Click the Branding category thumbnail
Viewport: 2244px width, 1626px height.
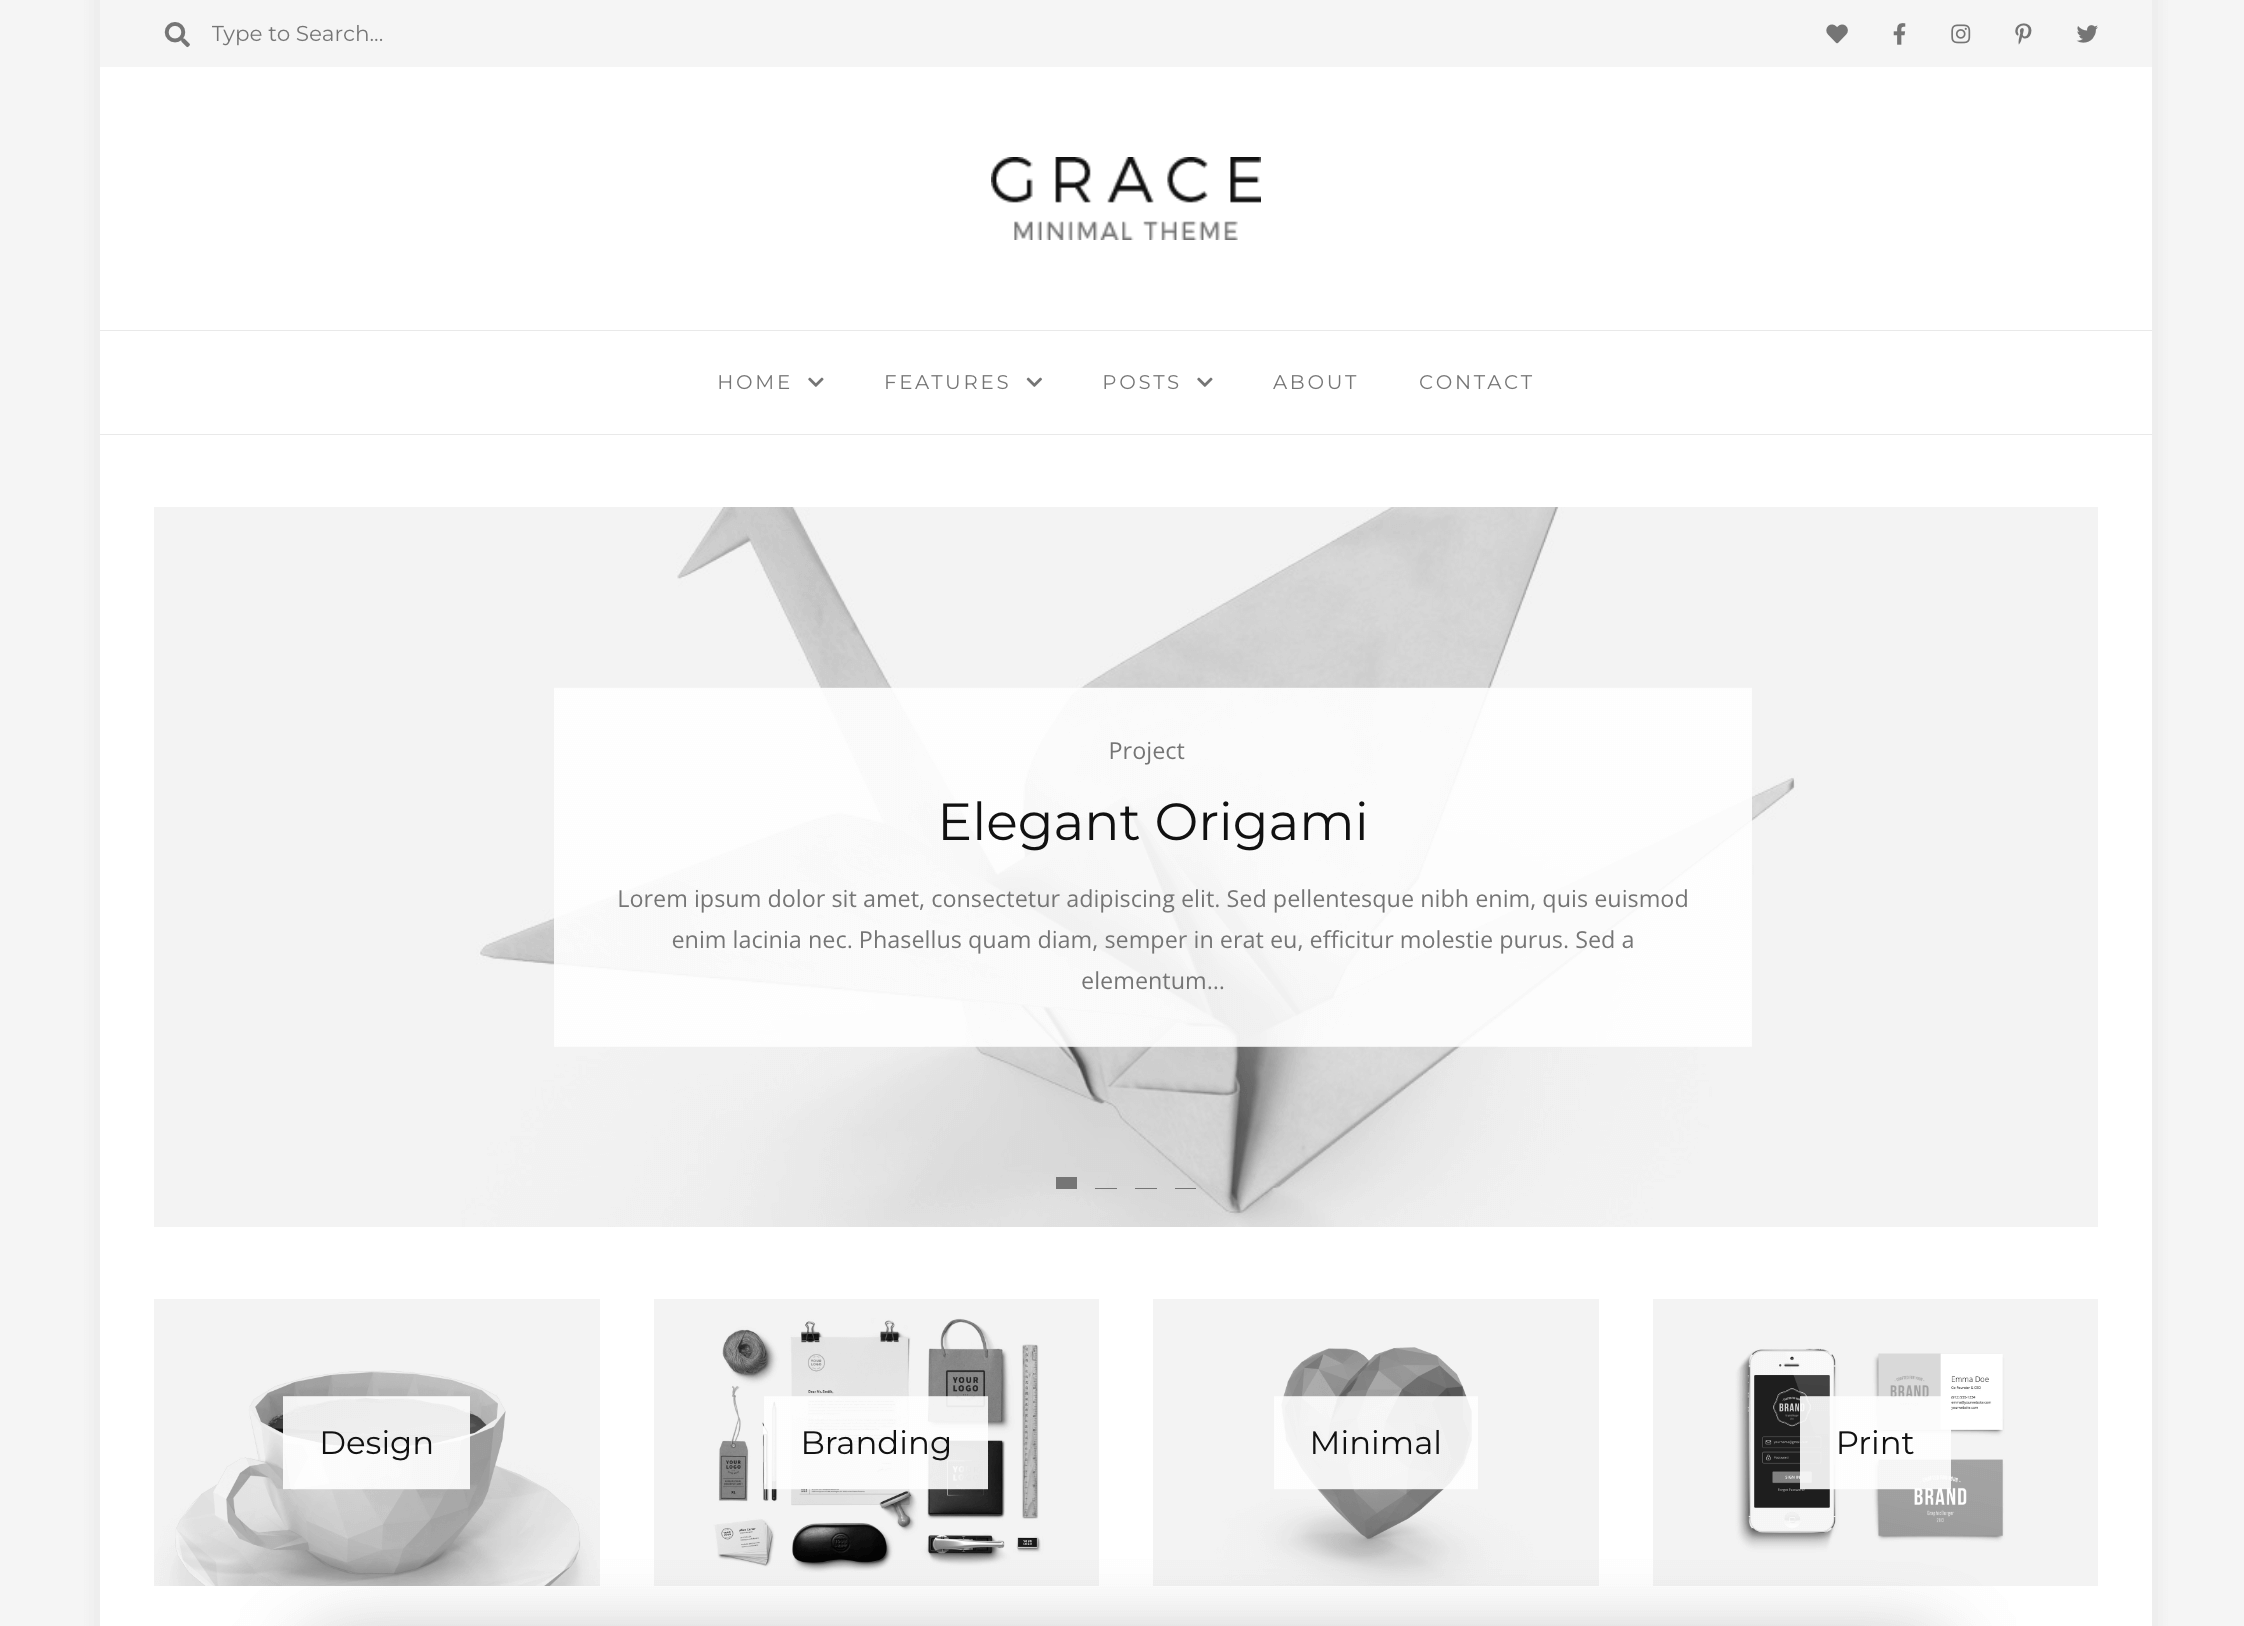875,1443
